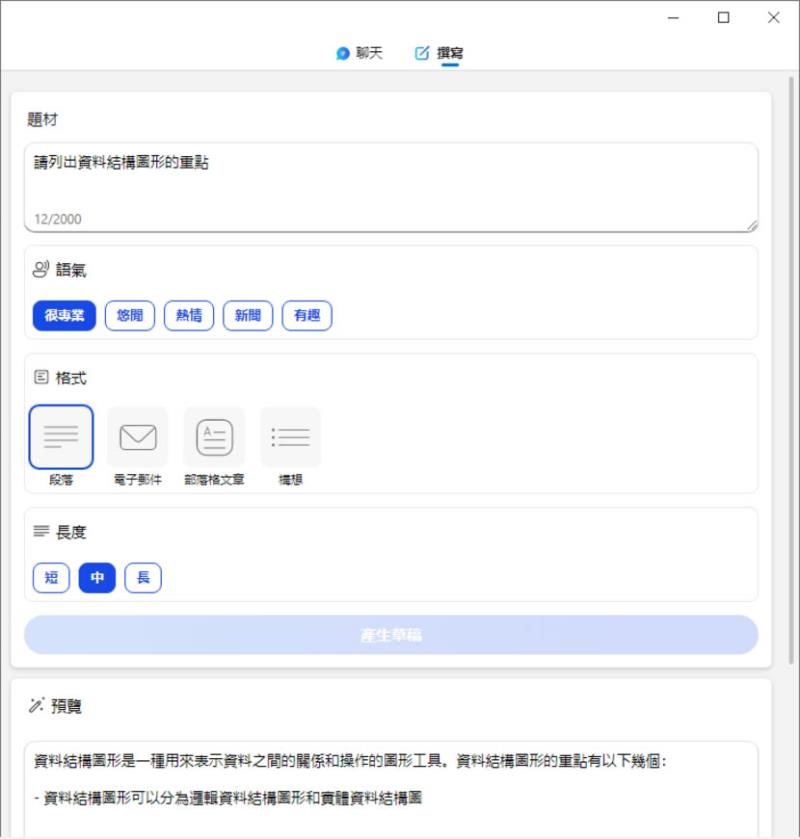Screen dimensions: 800x839
Task: Switch to the 聊天 chat tab
Action: (359, 53)
